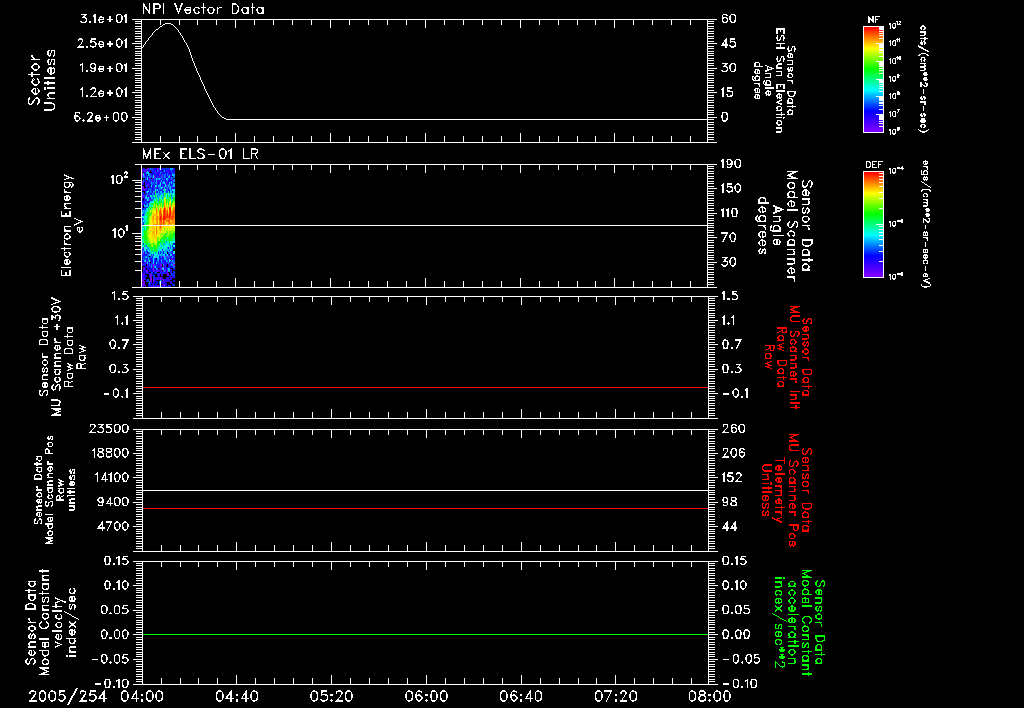The width and height of the screenshot is (1024, 708).
Task: Click the '1.2e+01' sector tick value
Action: pos(104,93)
